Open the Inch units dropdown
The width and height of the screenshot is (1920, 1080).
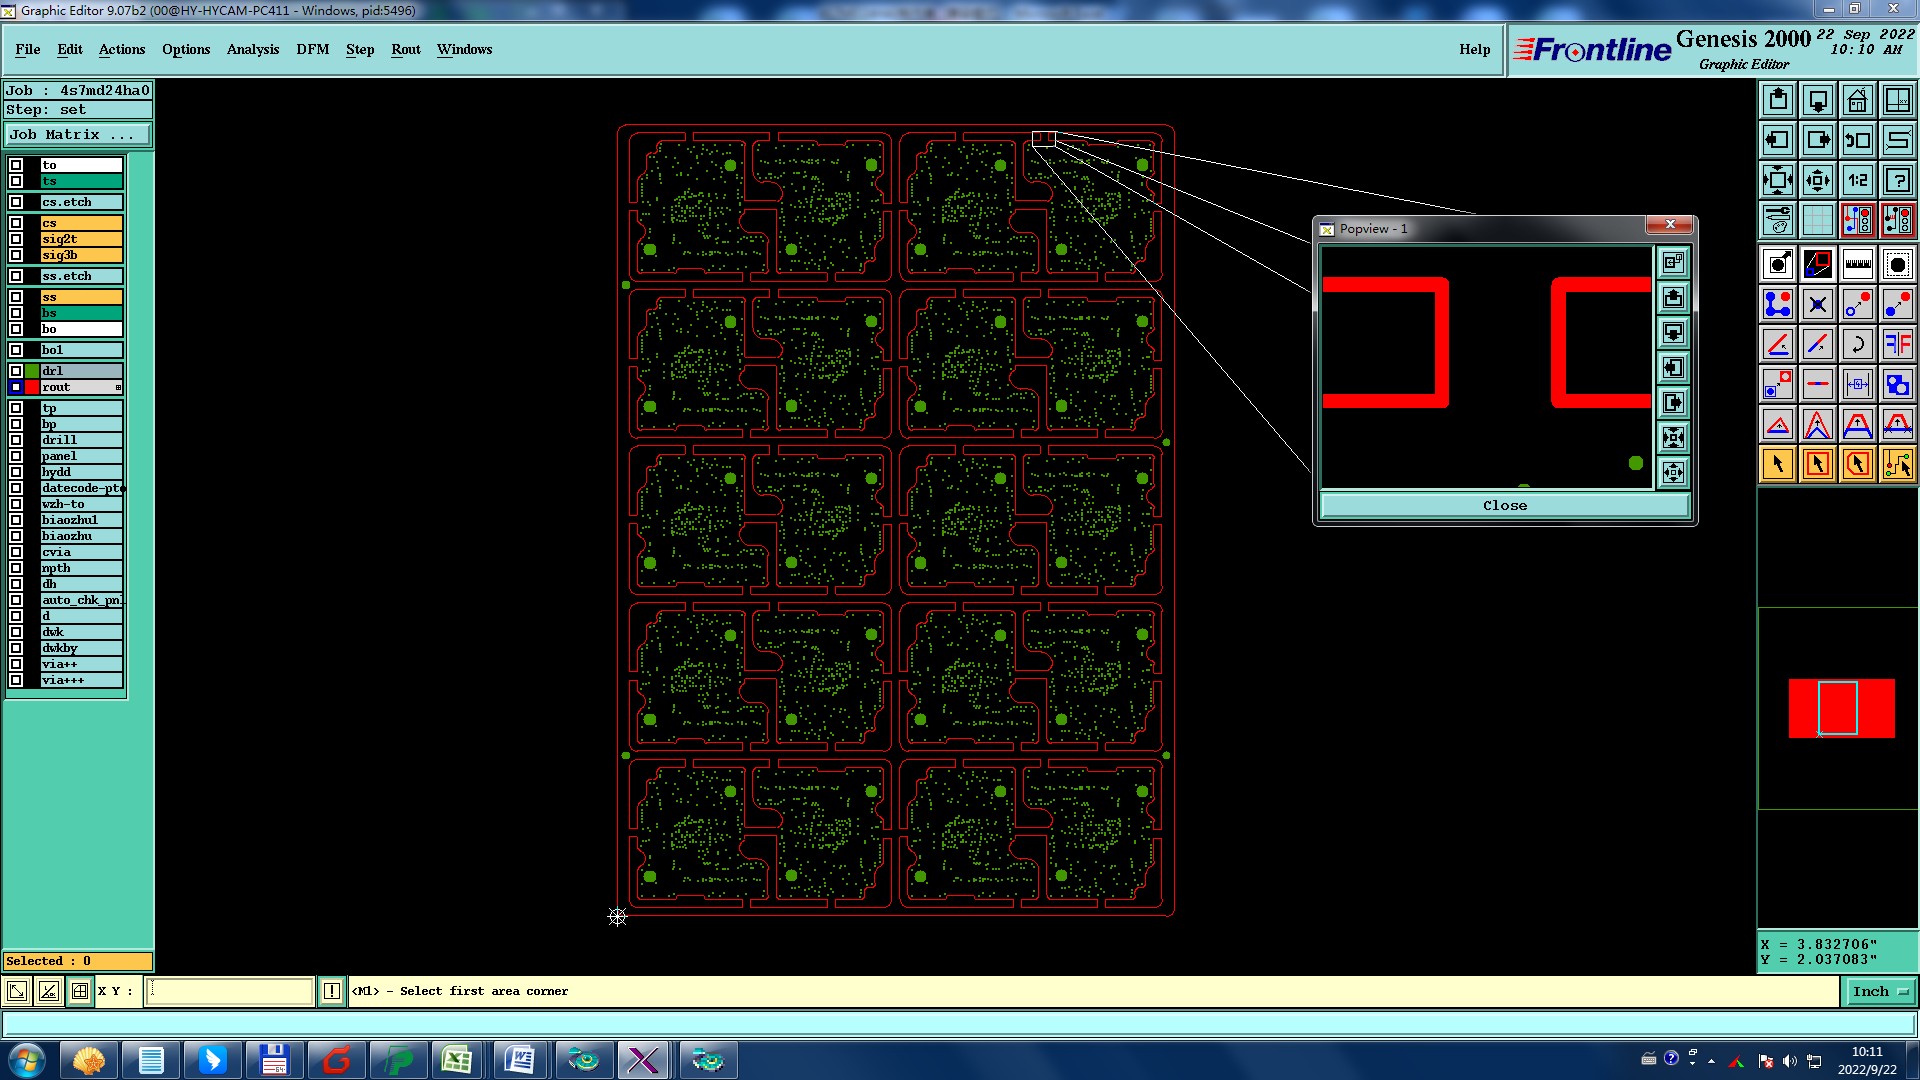click(1880, 991)
